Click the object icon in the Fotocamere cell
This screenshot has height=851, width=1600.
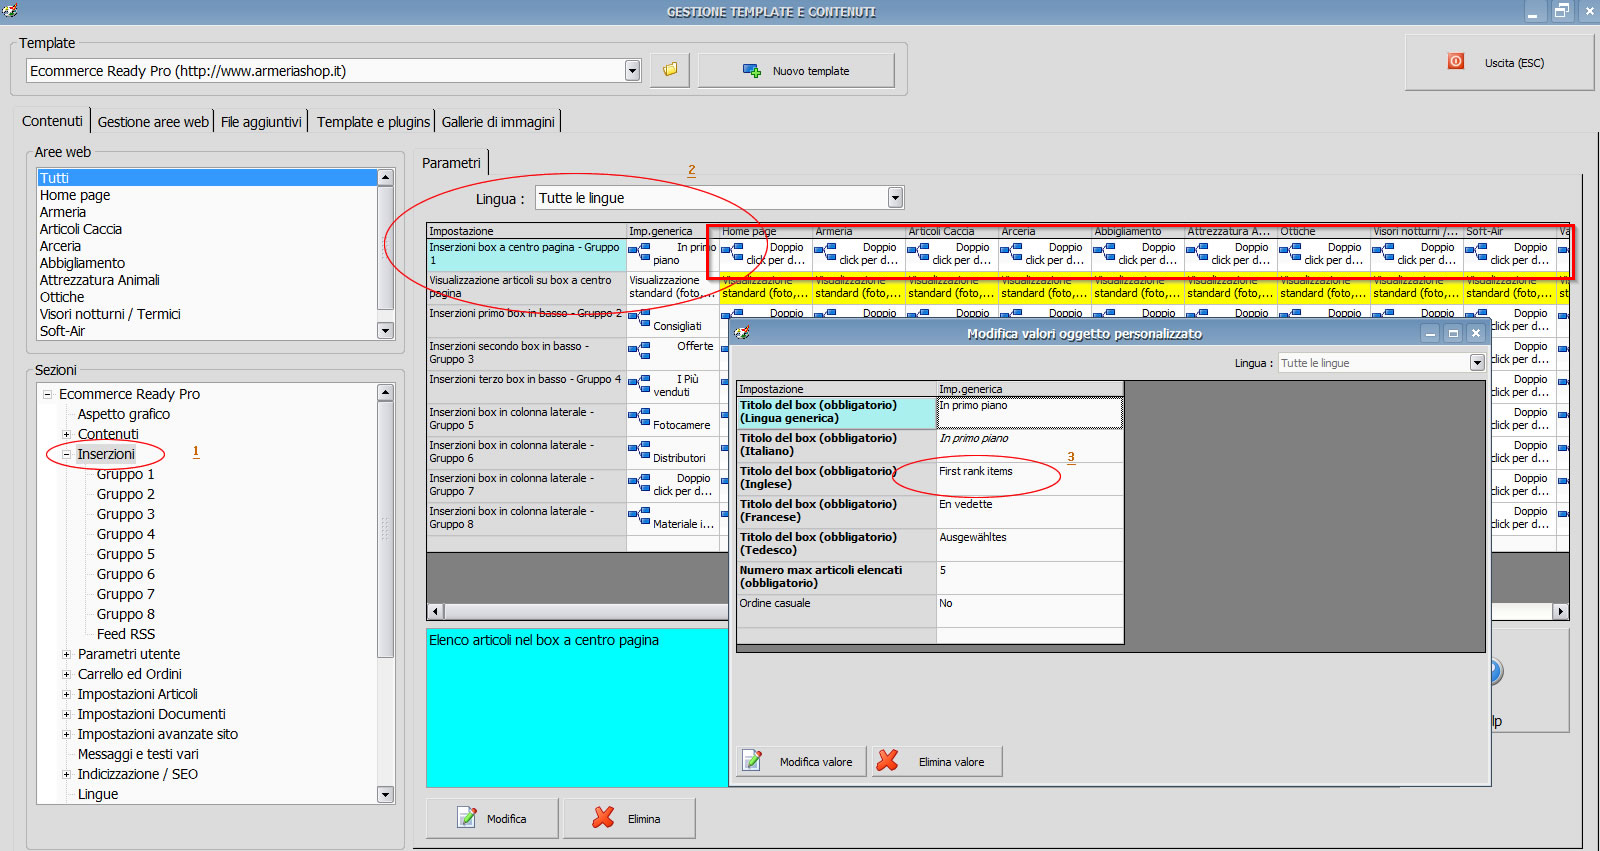(639, 417)
